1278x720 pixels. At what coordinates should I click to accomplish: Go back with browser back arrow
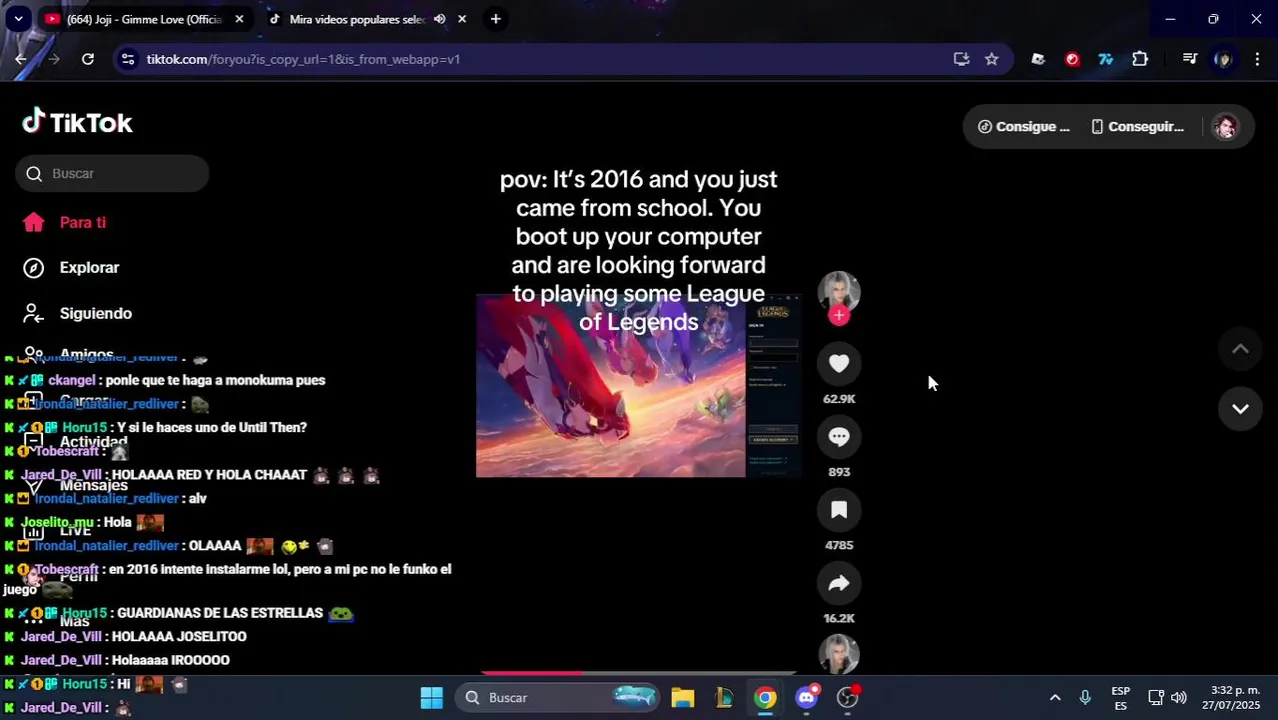coord(21,59)
